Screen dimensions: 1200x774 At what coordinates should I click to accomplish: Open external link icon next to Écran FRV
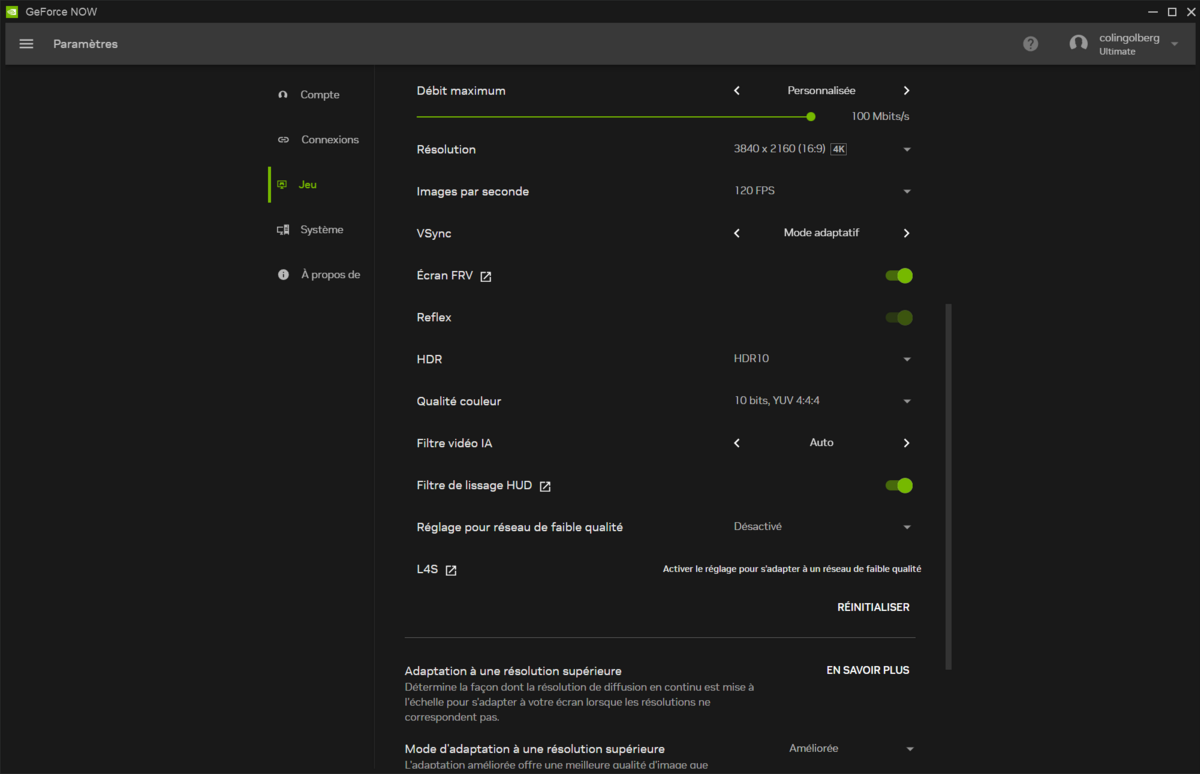tap(486, 277)
